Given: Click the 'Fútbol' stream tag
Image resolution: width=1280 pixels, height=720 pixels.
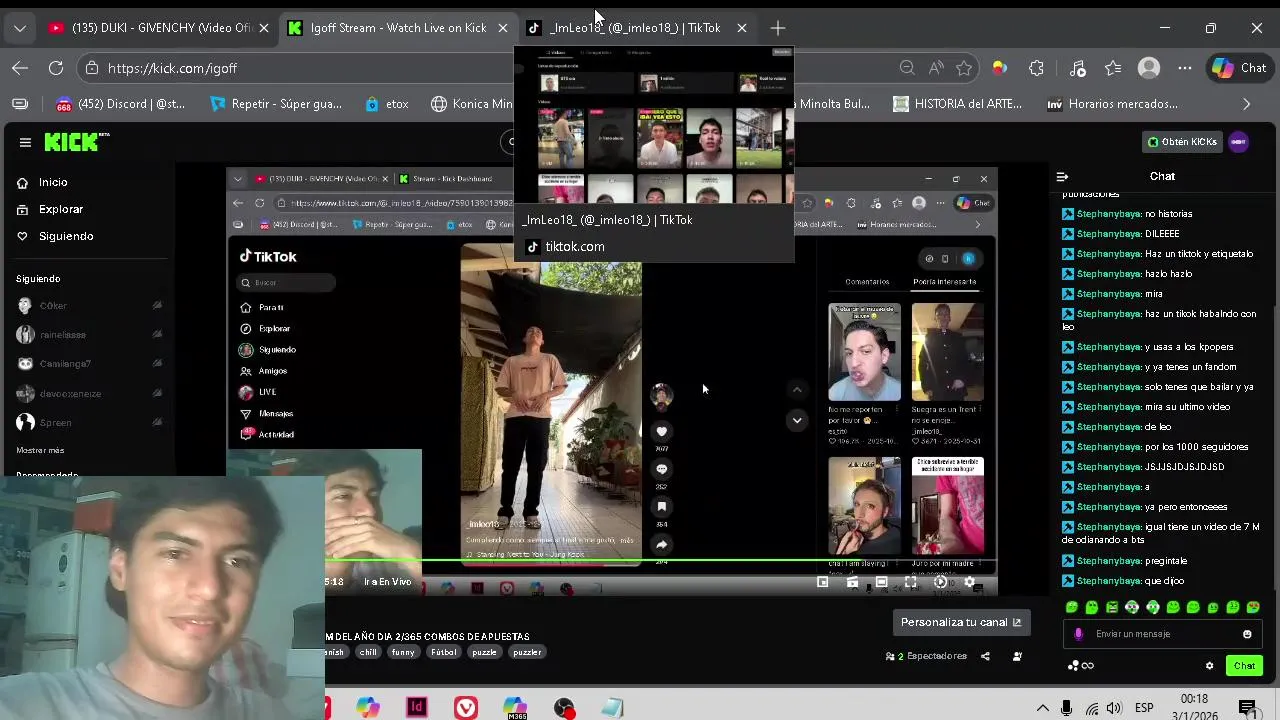Looking at the screenshot, I should (443, 652).
